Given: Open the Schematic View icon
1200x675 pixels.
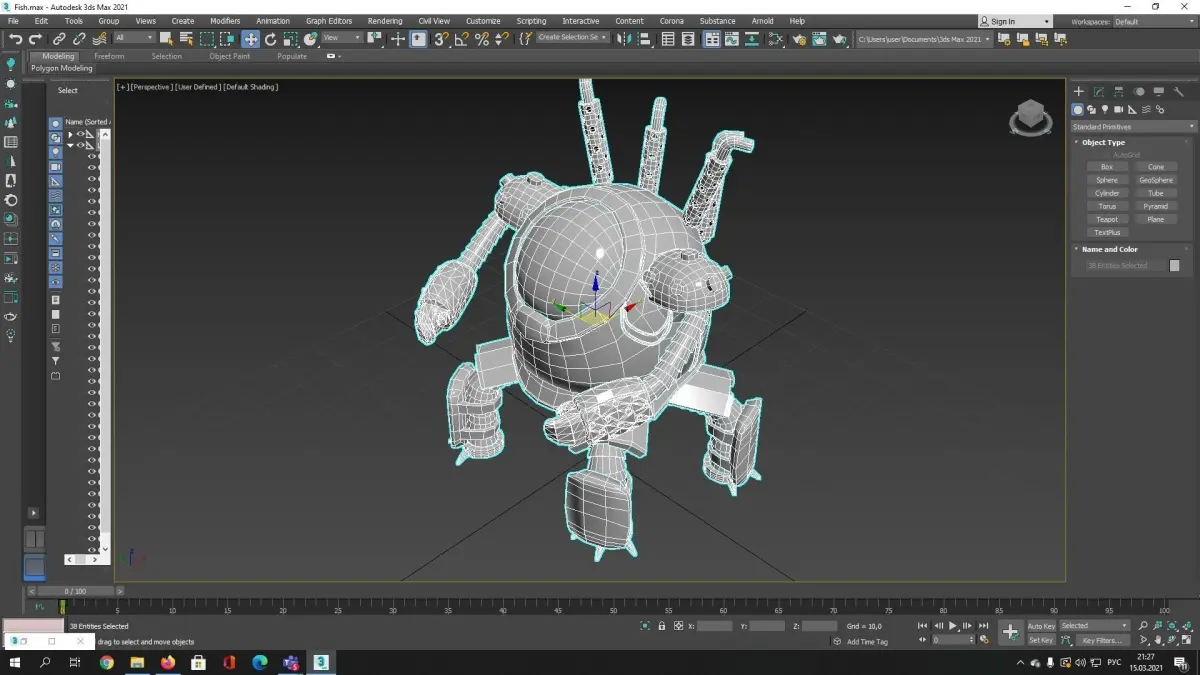Looking at the screenshot, I should point(752,39).
